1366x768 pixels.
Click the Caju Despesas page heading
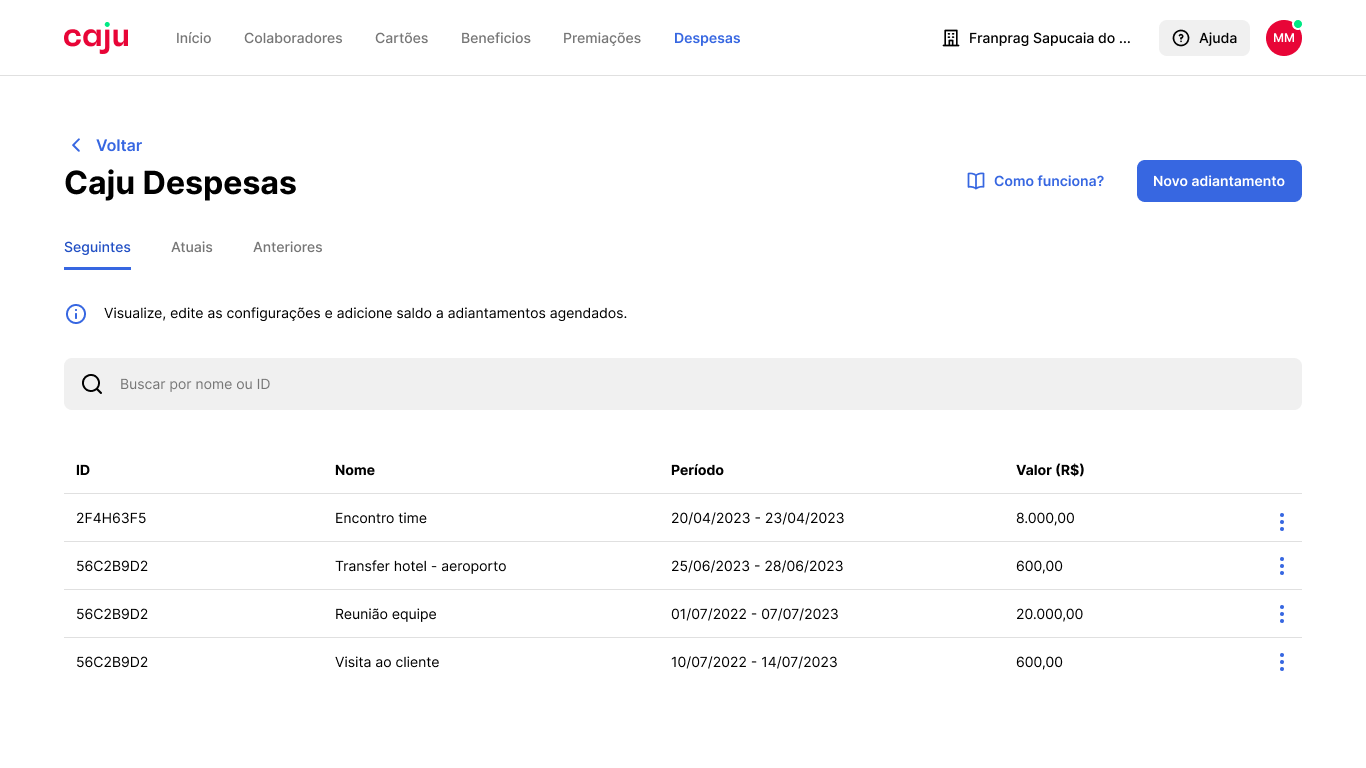pos(180,183)
